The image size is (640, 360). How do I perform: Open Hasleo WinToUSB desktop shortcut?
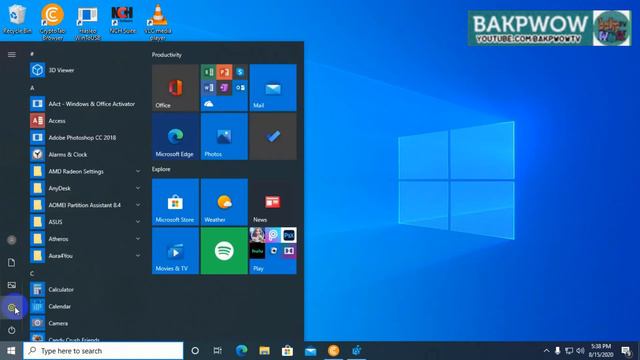point(88,22)
